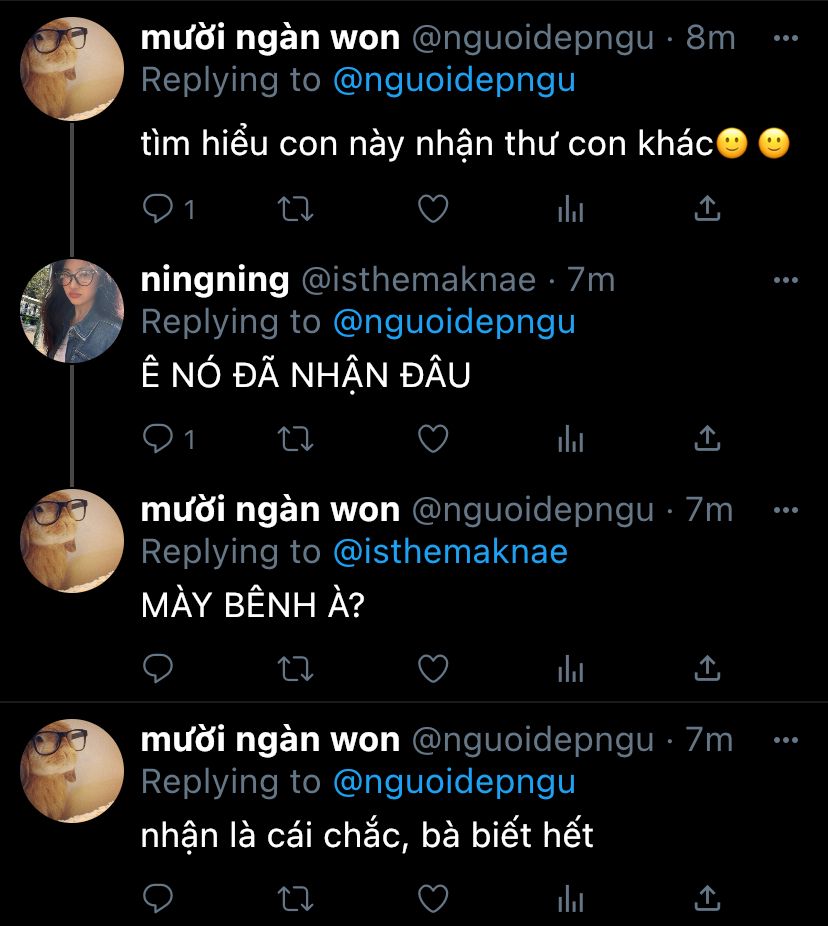Image resolution: width=828 pixels, height=926 pixels.
Task: Open the cat avatar on the top tweet
Action: pyautogui.click(x=72, y=70)
